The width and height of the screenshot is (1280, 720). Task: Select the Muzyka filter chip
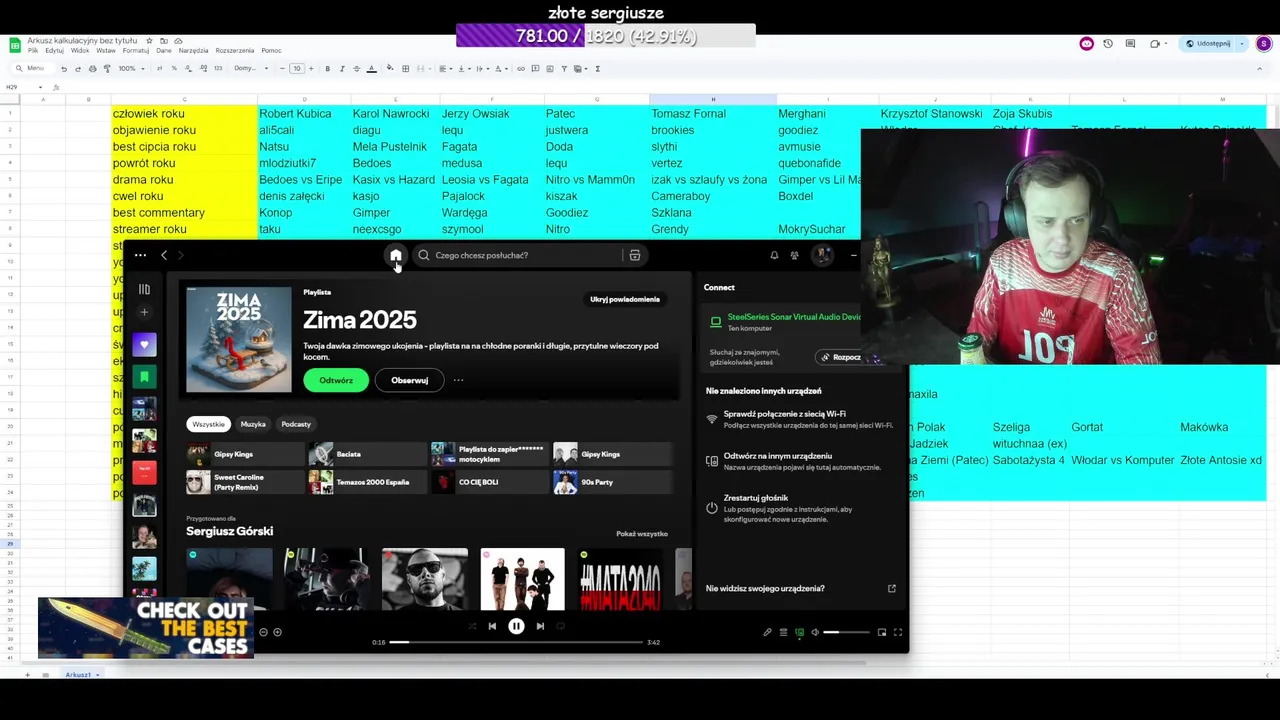pos(253,424)
